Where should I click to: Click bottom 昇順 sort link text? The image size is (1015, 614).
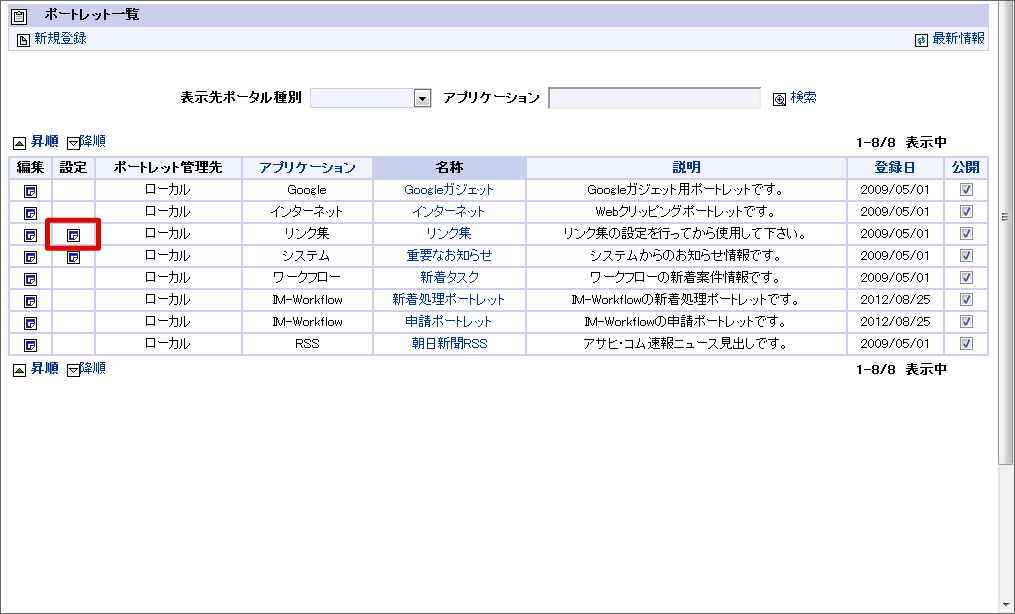[x=45, y=368]
